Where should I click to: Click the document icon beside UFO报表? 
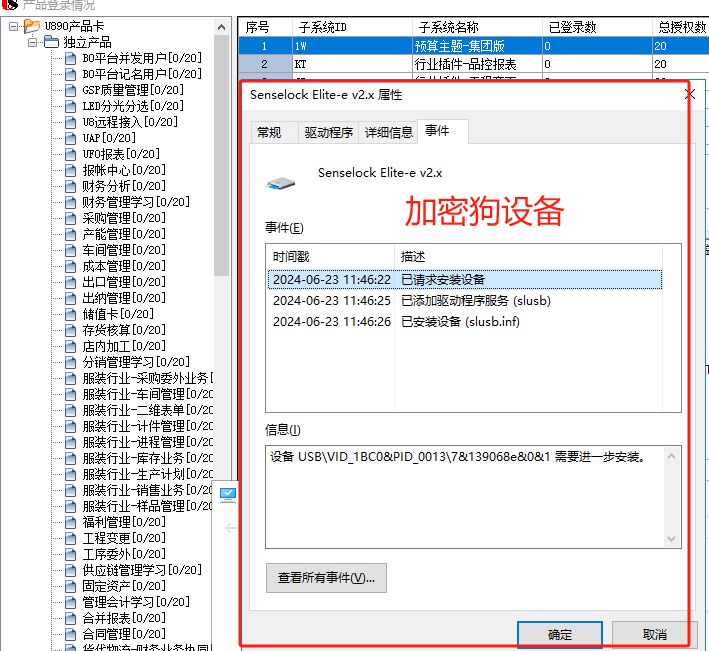tap(70, 154)
